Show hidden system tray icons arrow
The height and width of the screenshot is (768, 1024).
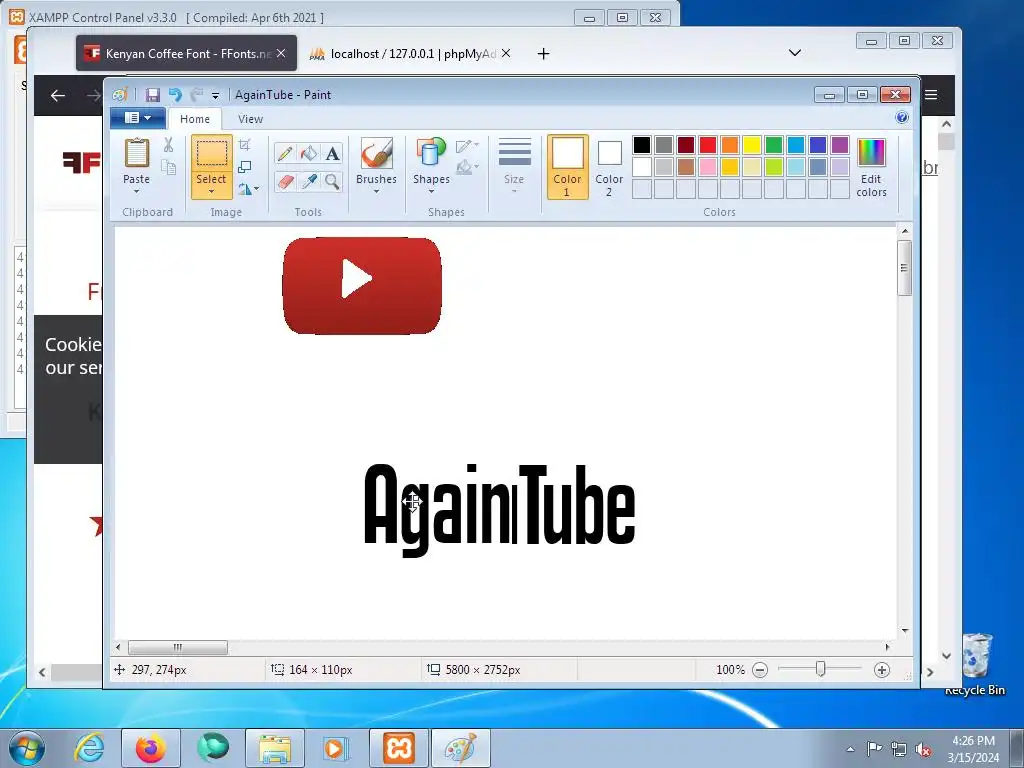[850, 749]
